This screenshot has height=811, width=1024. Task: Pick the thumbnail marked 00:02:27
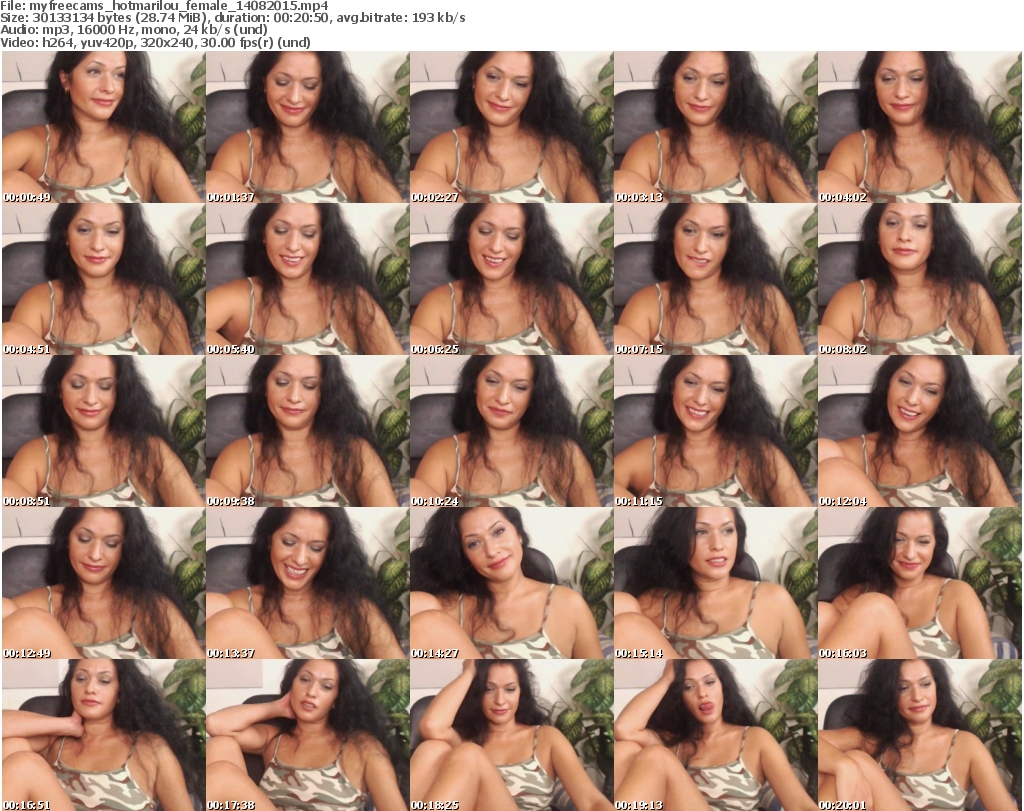pyautogui.click(x=511, y=127)
